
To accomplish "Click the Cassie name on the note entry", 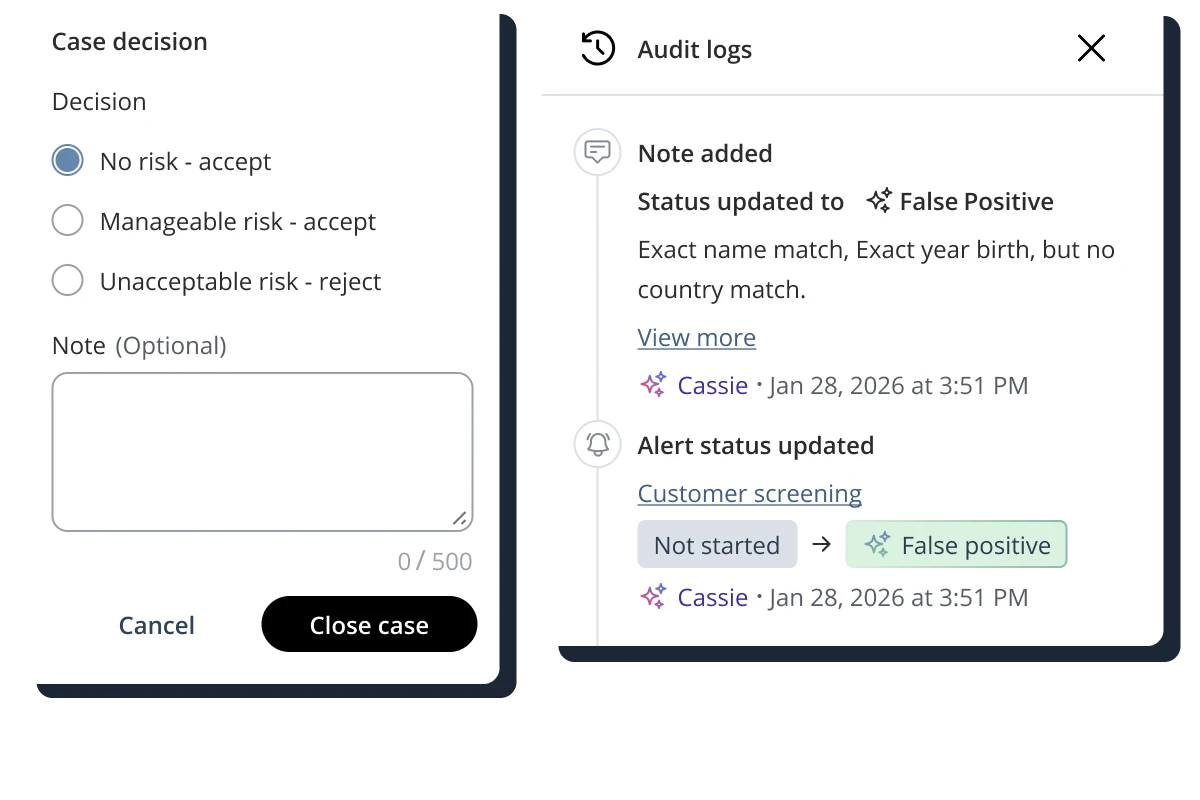I will tap(712, 385).
